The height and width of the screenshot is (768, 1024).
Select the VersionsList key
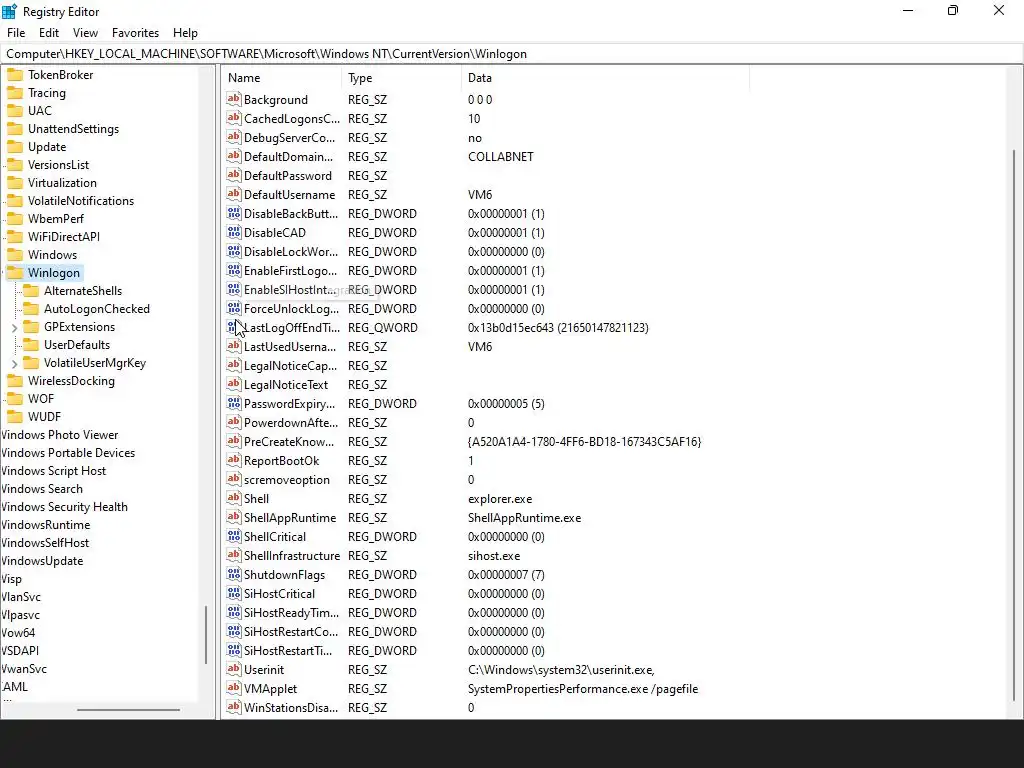(x=58, y=165)
